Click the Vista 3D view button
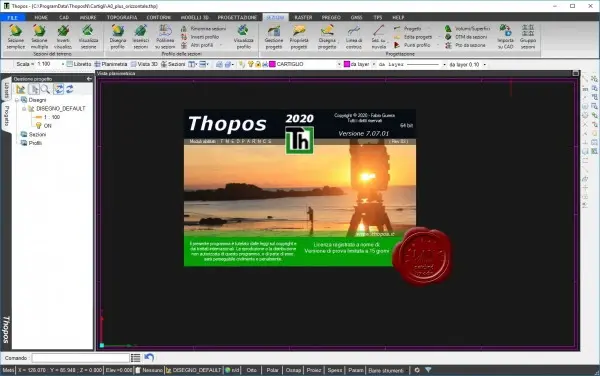 click(x=144, y=64)
